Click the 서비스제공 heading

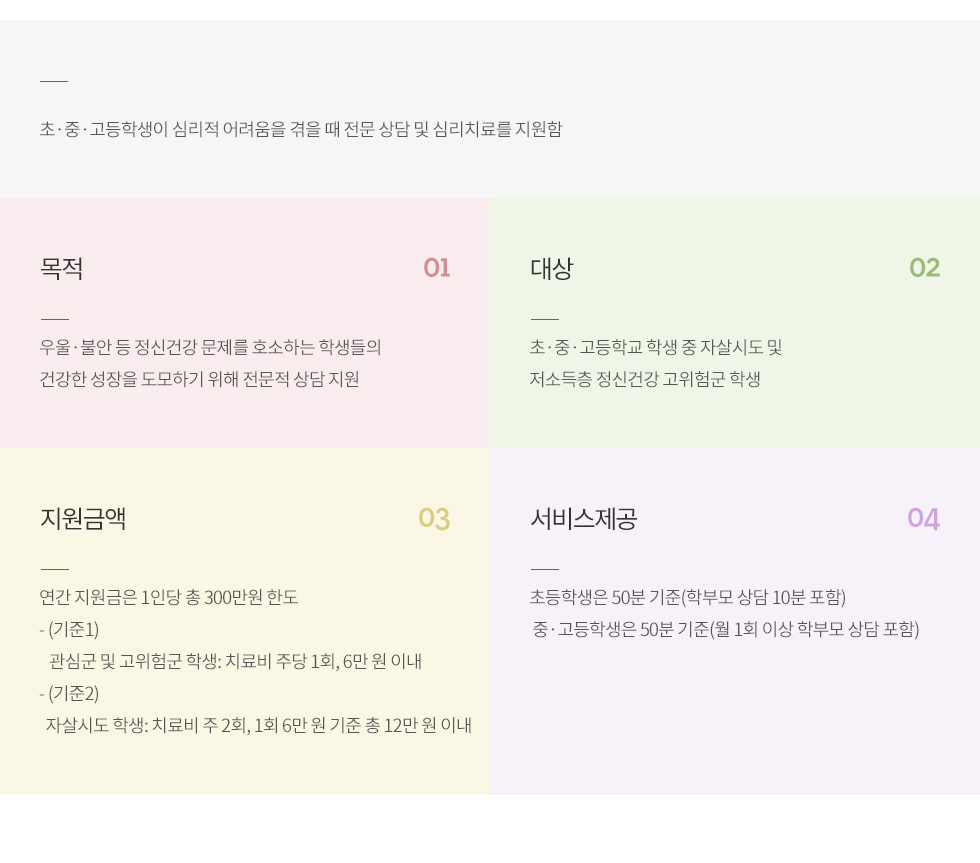pyautogui.click(x=583, y=519)
